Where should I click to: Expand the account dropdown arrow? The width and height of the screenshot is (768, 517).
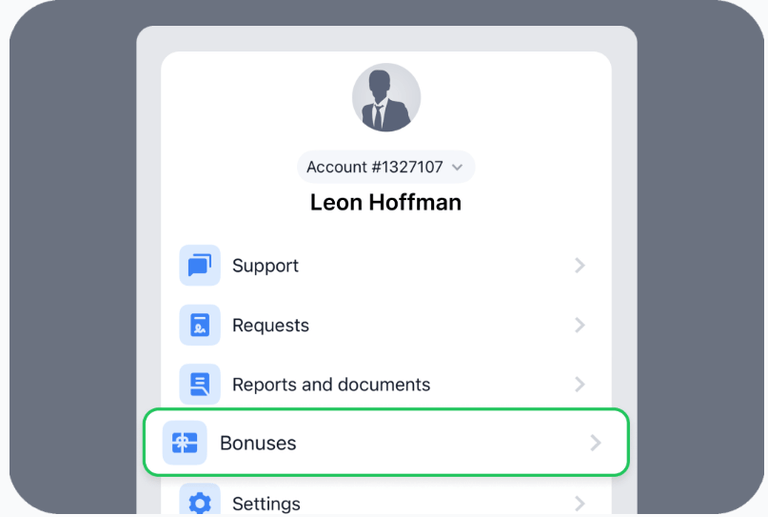[x=457, y=168]
